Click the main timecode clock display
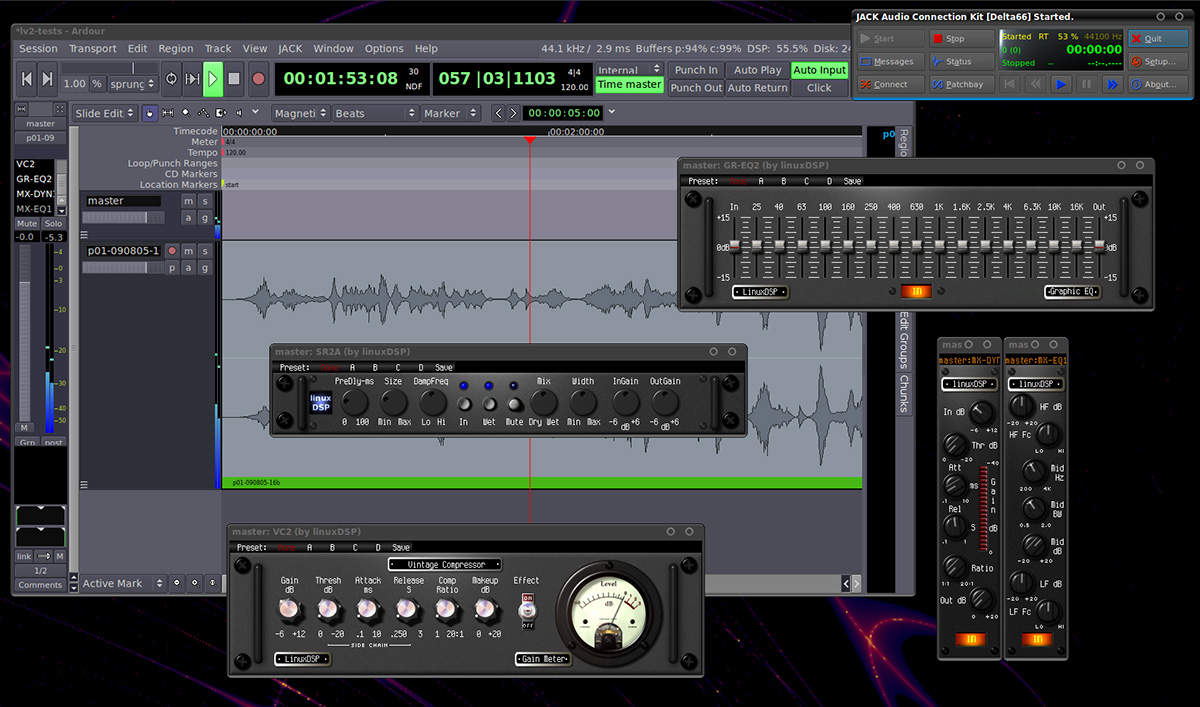 click(340, 78)
